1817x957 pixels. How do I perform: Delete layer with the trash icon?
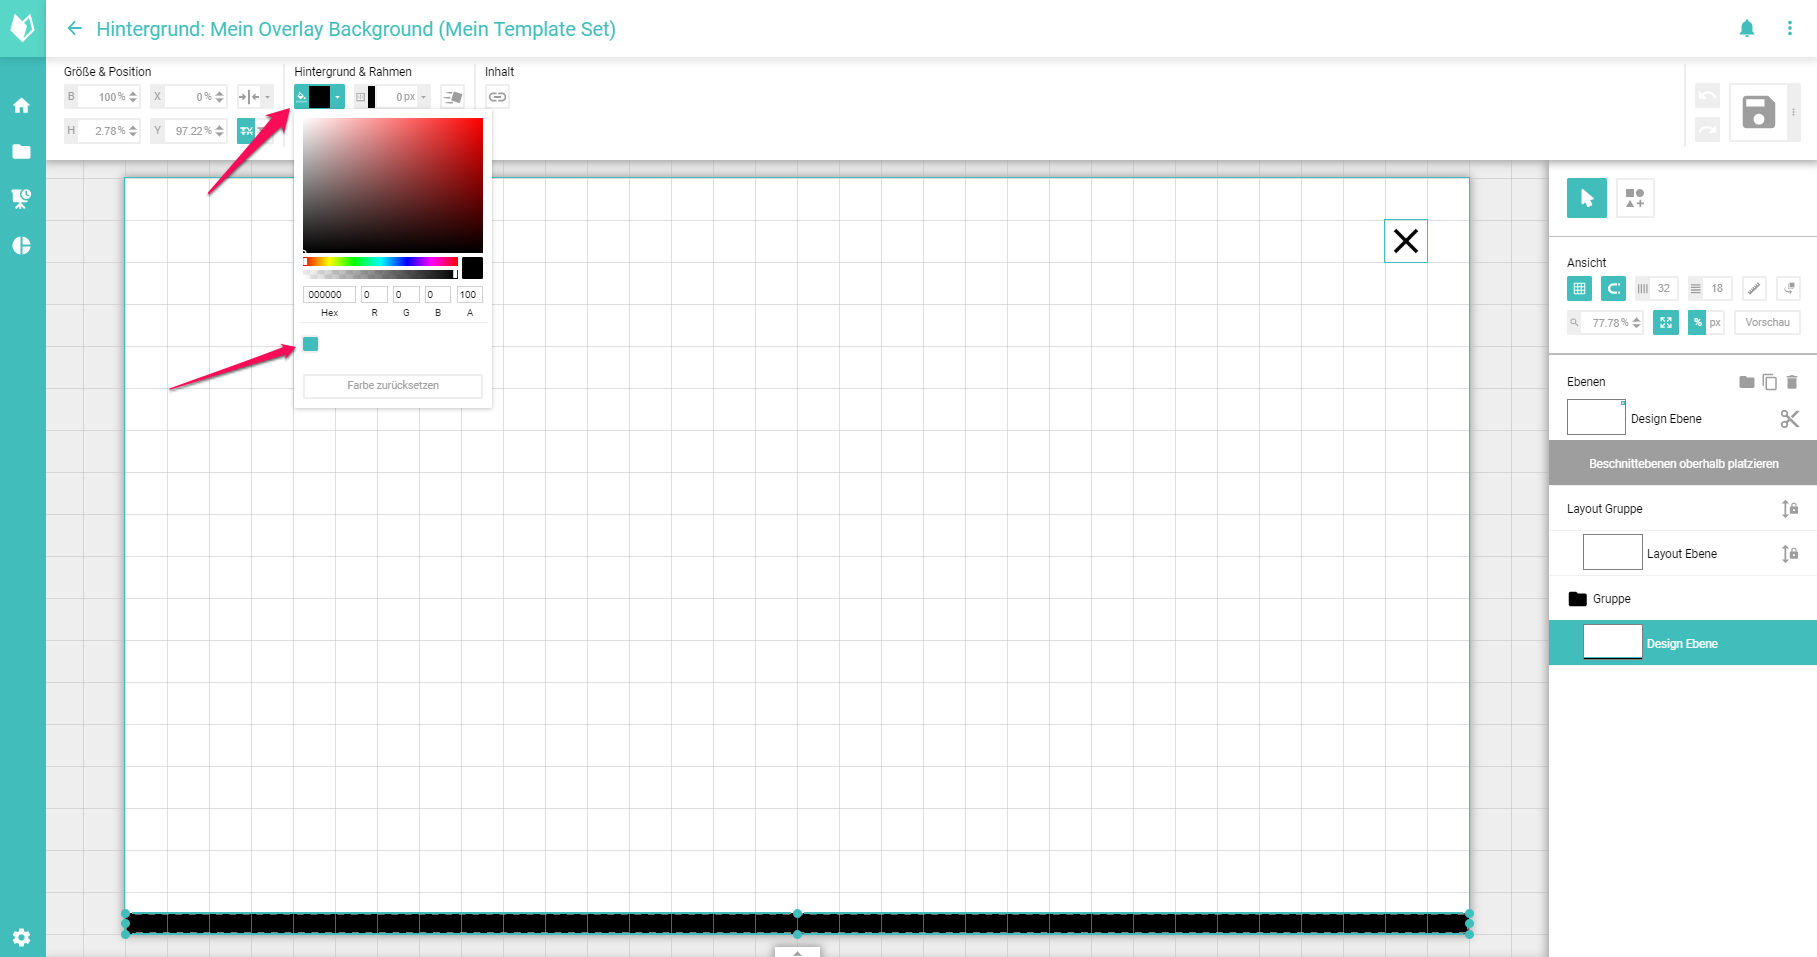coord(1792,382)
